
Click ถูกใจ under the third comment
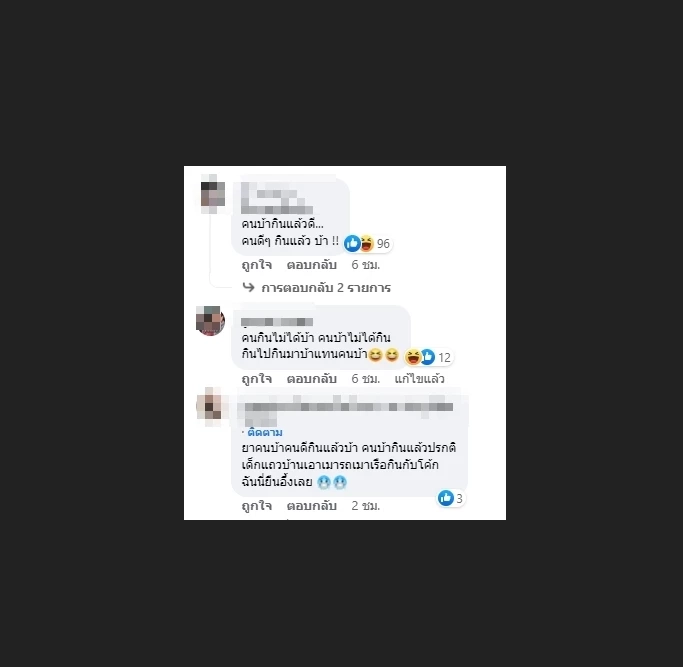pos(257,506)
